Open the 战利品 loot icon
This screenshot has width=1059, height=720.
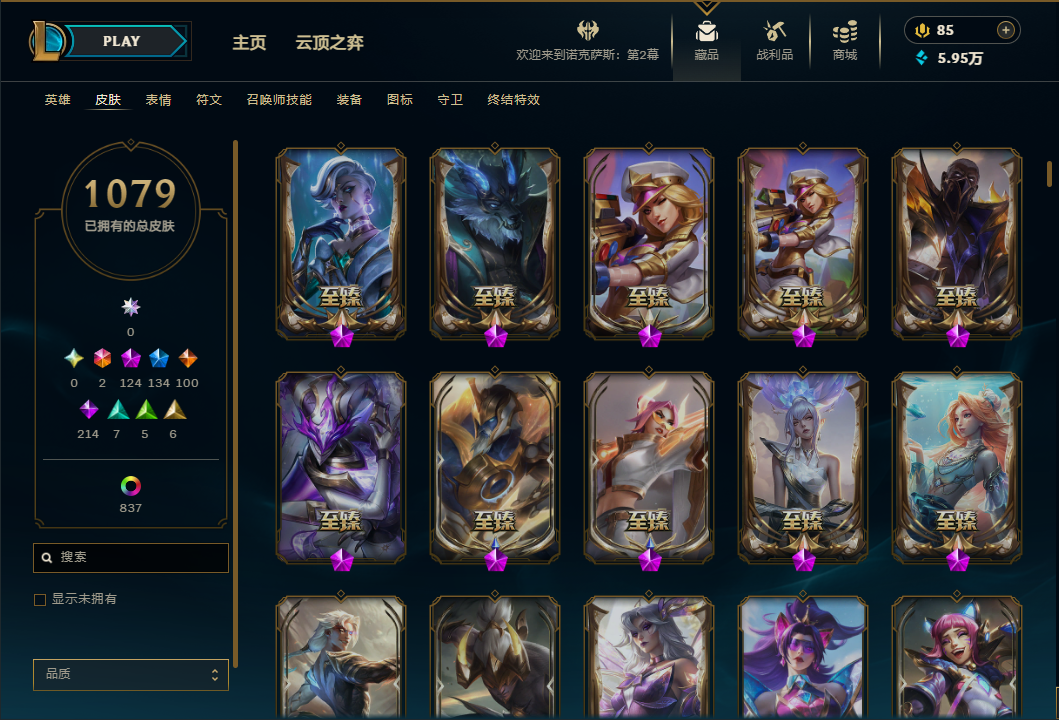[x=775, y=31]
